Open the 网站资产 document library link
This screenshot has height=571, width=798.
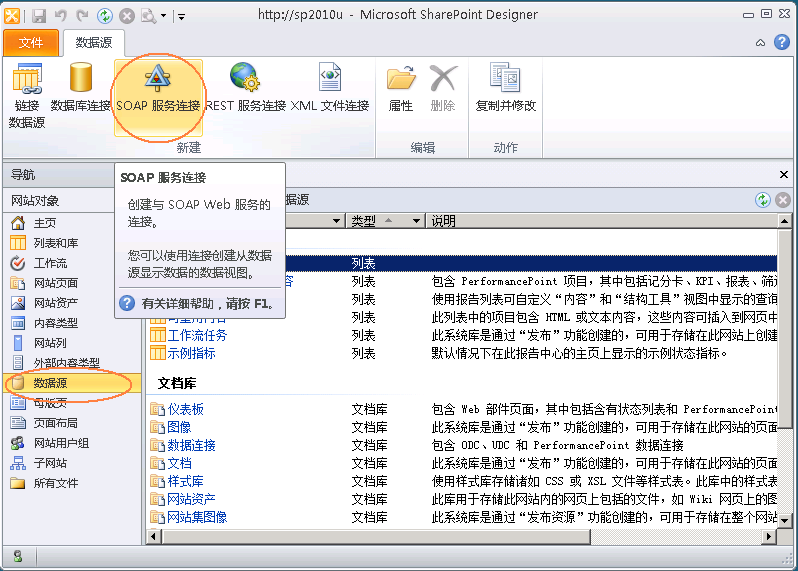[191, 499]
